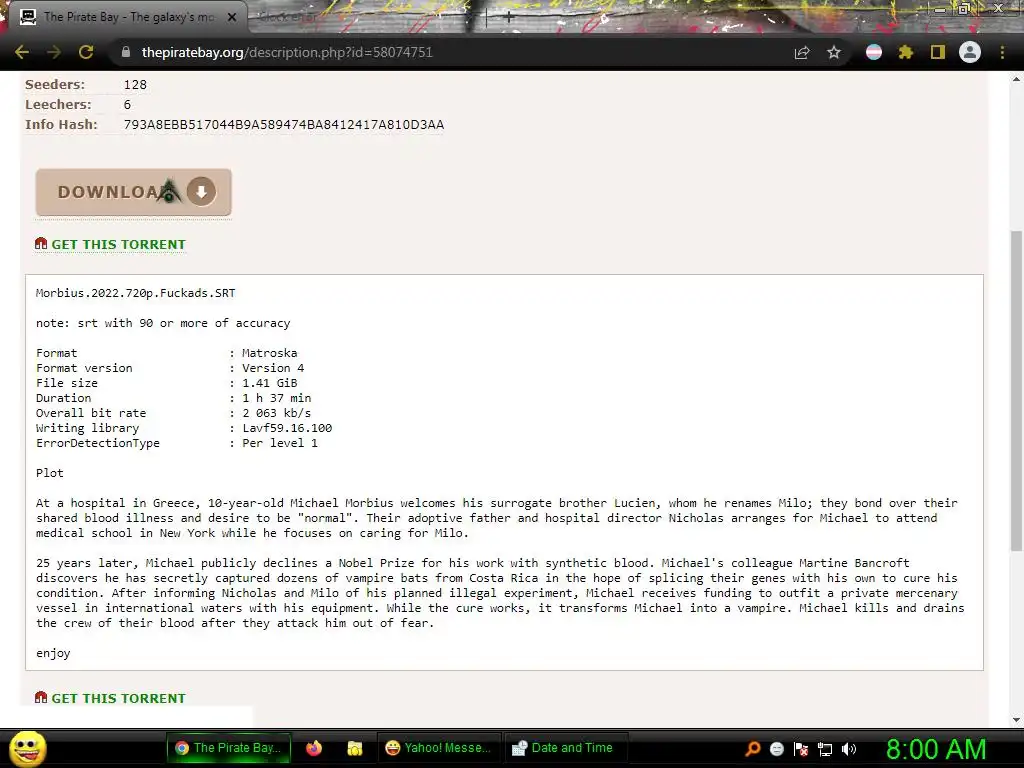Screen dimensions: 1024x768
Task: Open the Extensions puzzle menu
Action: 906,52
